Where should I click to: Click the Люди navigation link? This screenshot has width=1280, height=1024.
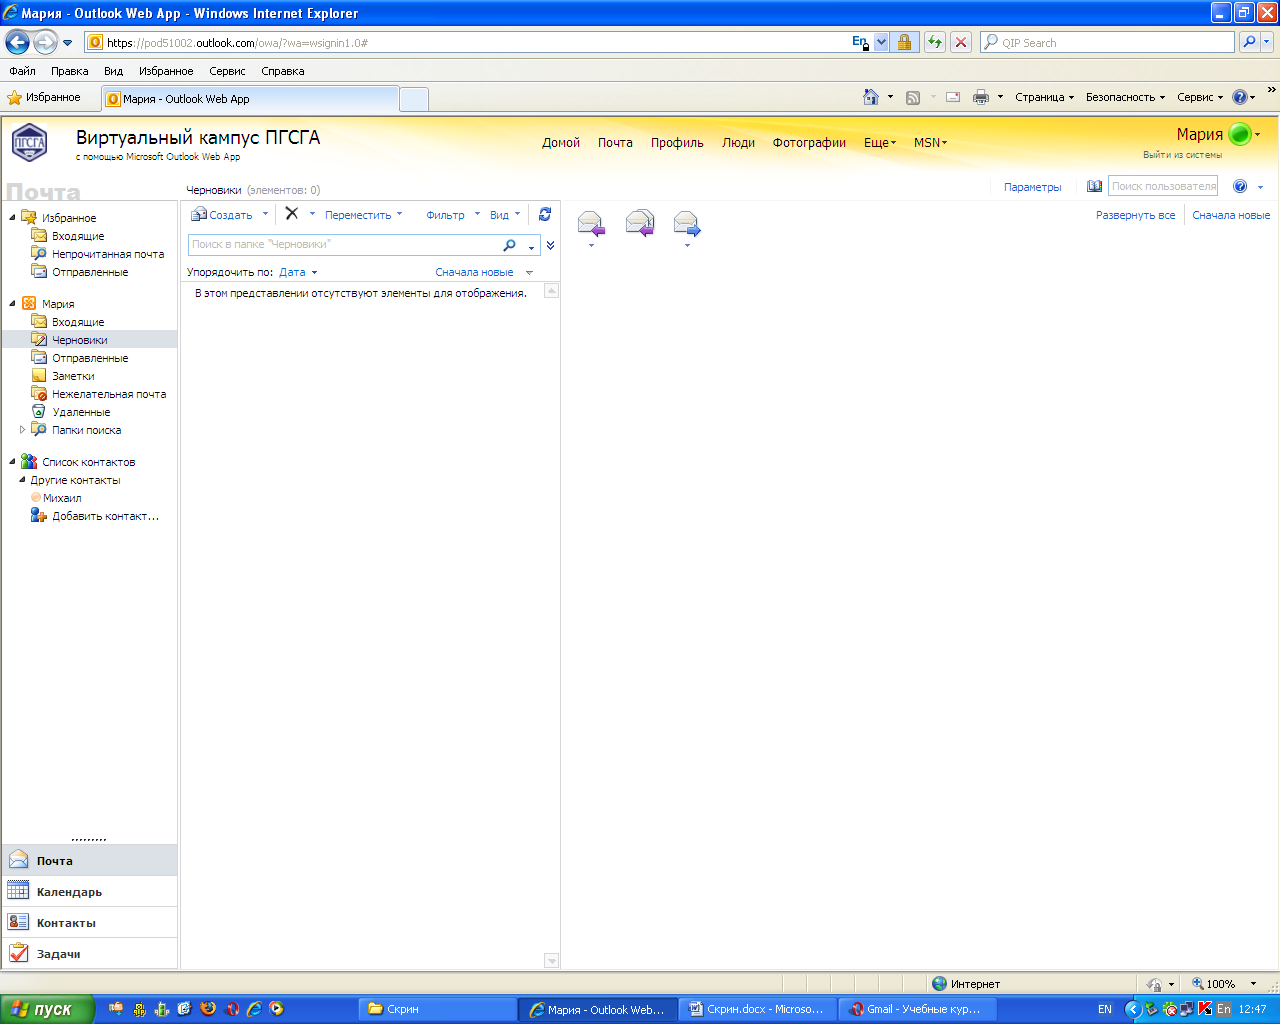pyautogui.click(x=738, y=142)
